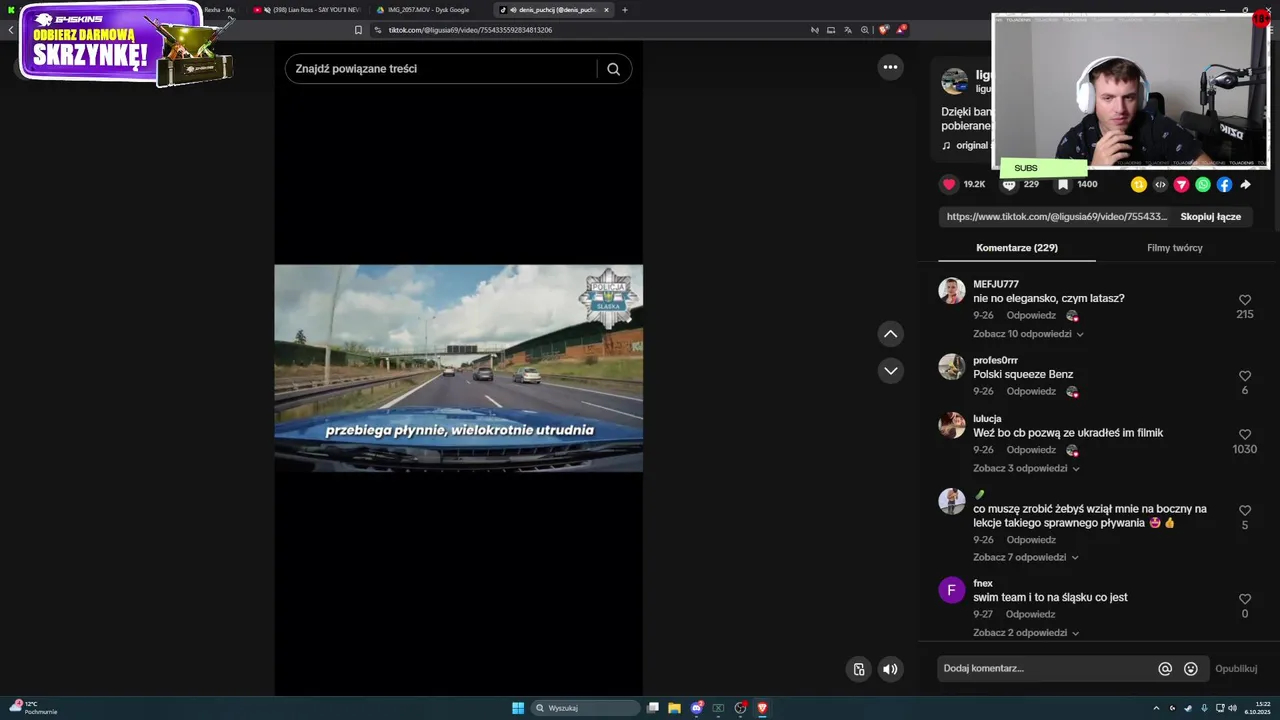Screen dimensions: 1280x720
Task: Open the three-dots more options menu
Action: (x=890, y=67)
